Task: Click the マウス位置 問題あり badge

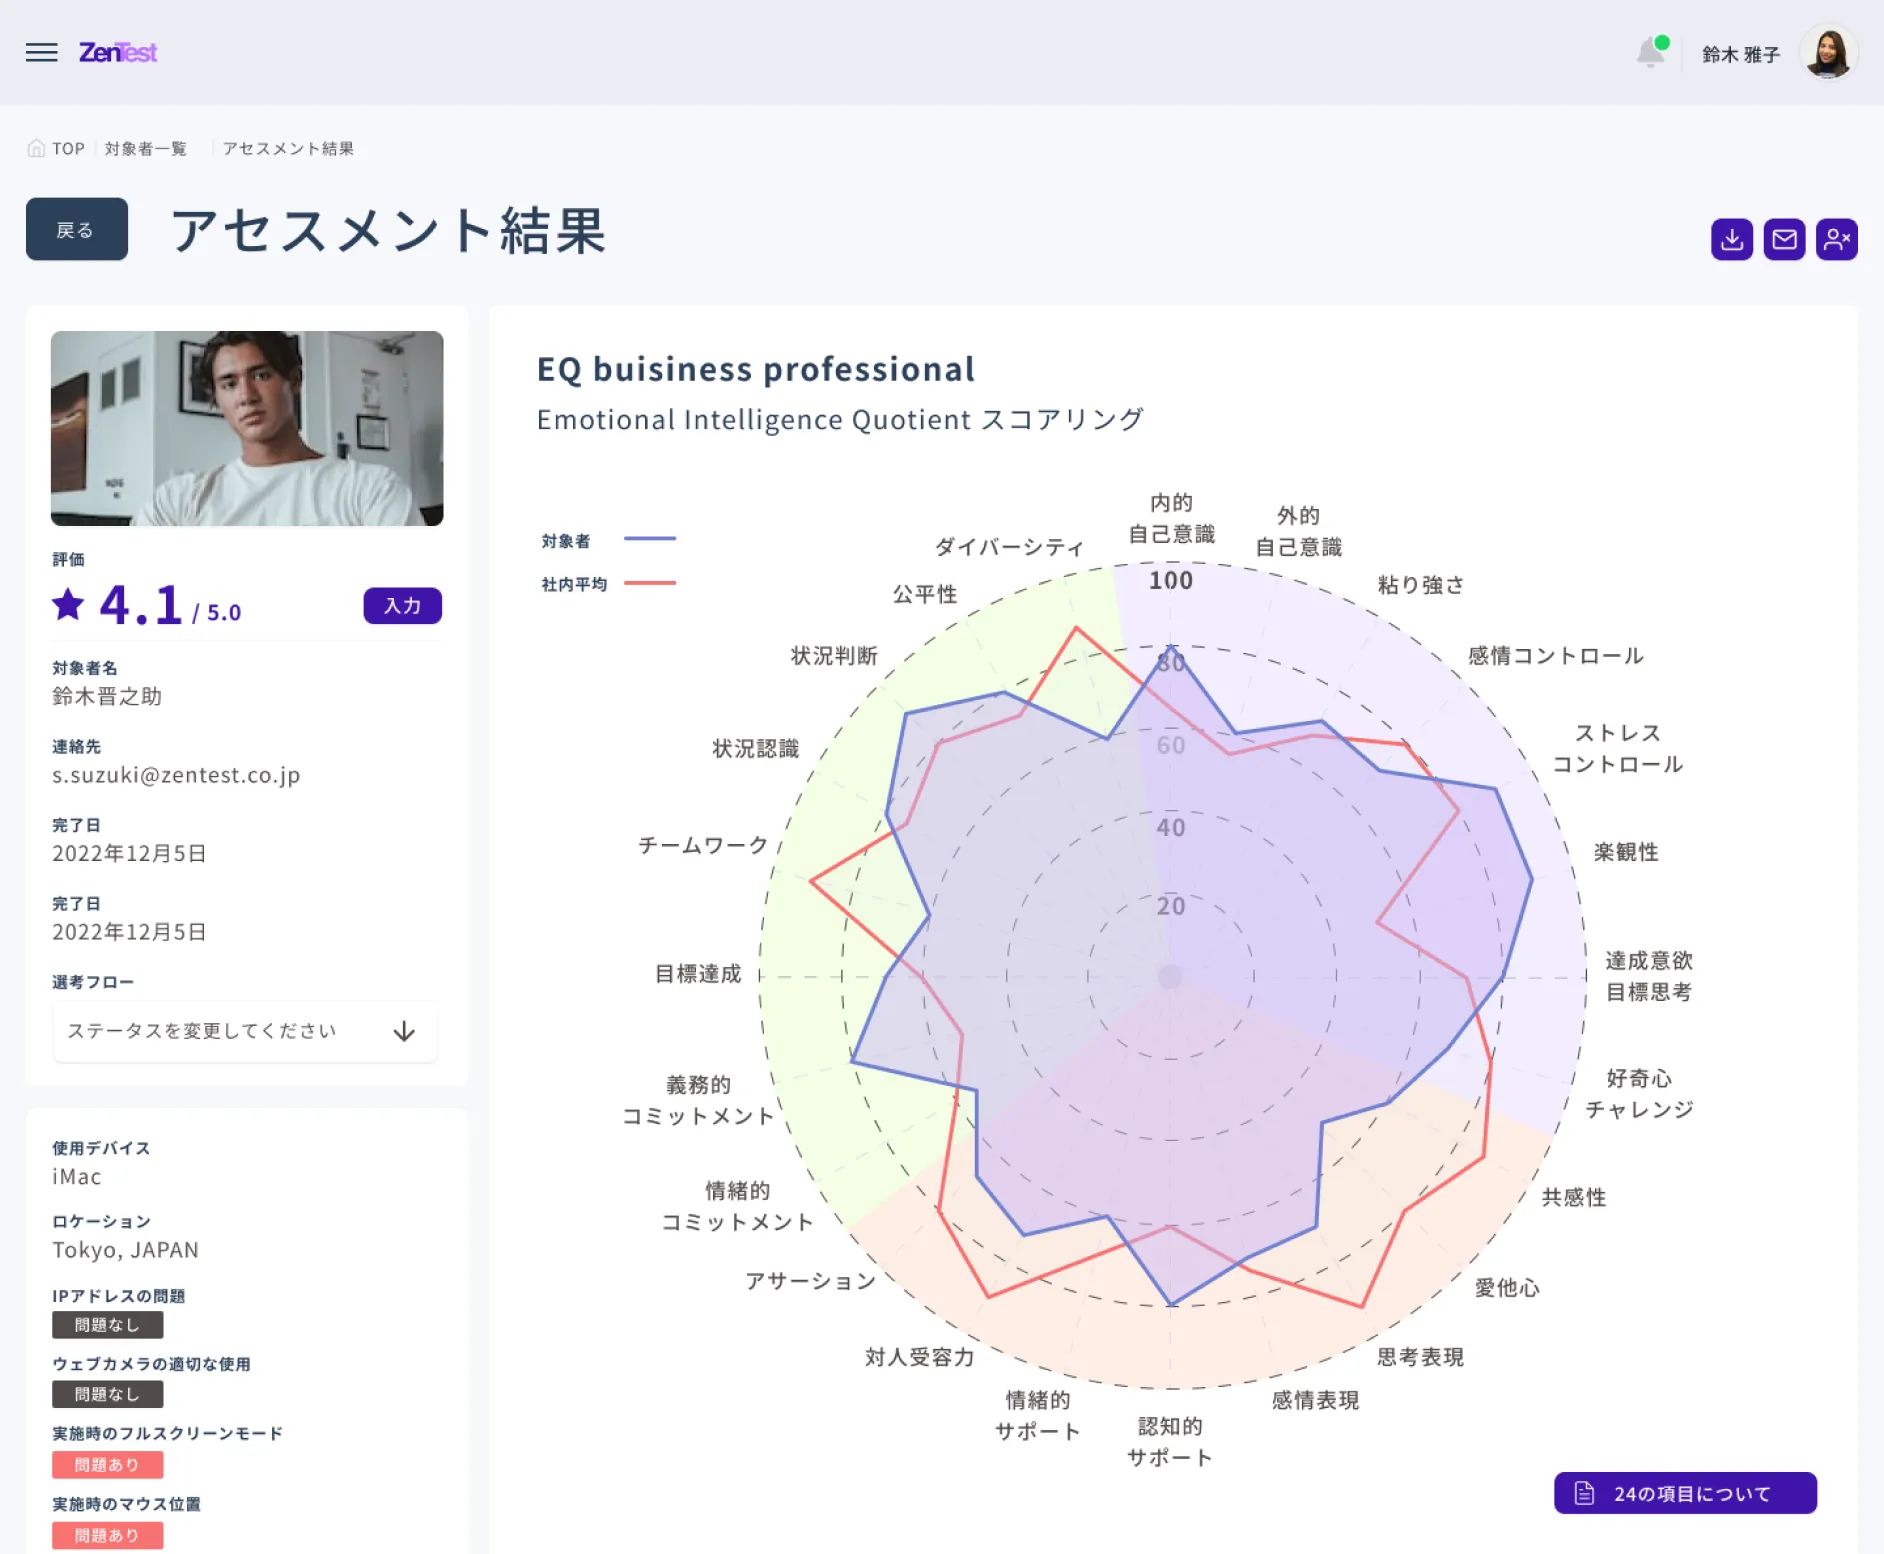Action: coord(108,1535)
